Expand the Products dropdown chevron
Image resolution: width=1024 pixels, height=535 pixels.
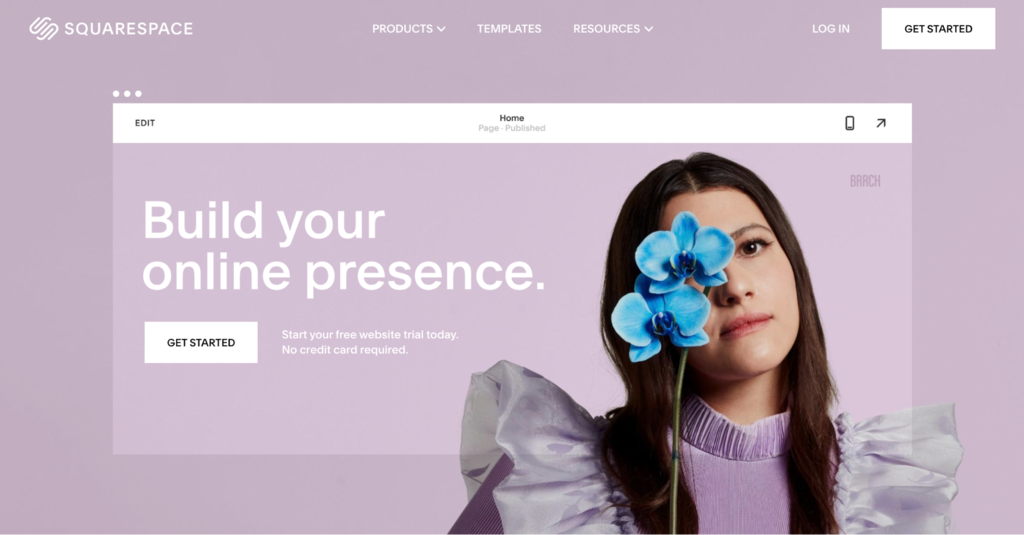coord(441,29)
